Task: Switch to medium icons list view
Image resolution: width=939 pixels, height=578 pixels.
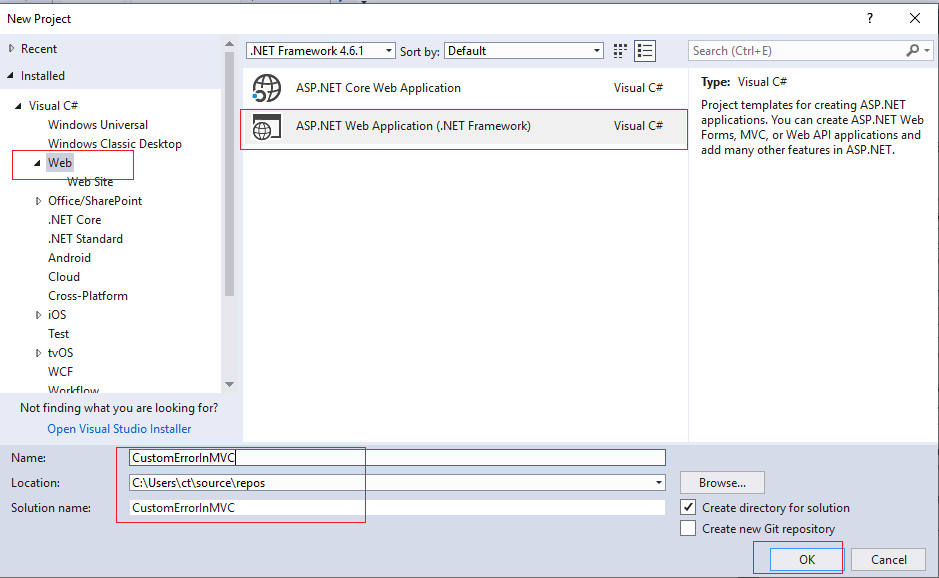Action: click(x=645, y=51)
